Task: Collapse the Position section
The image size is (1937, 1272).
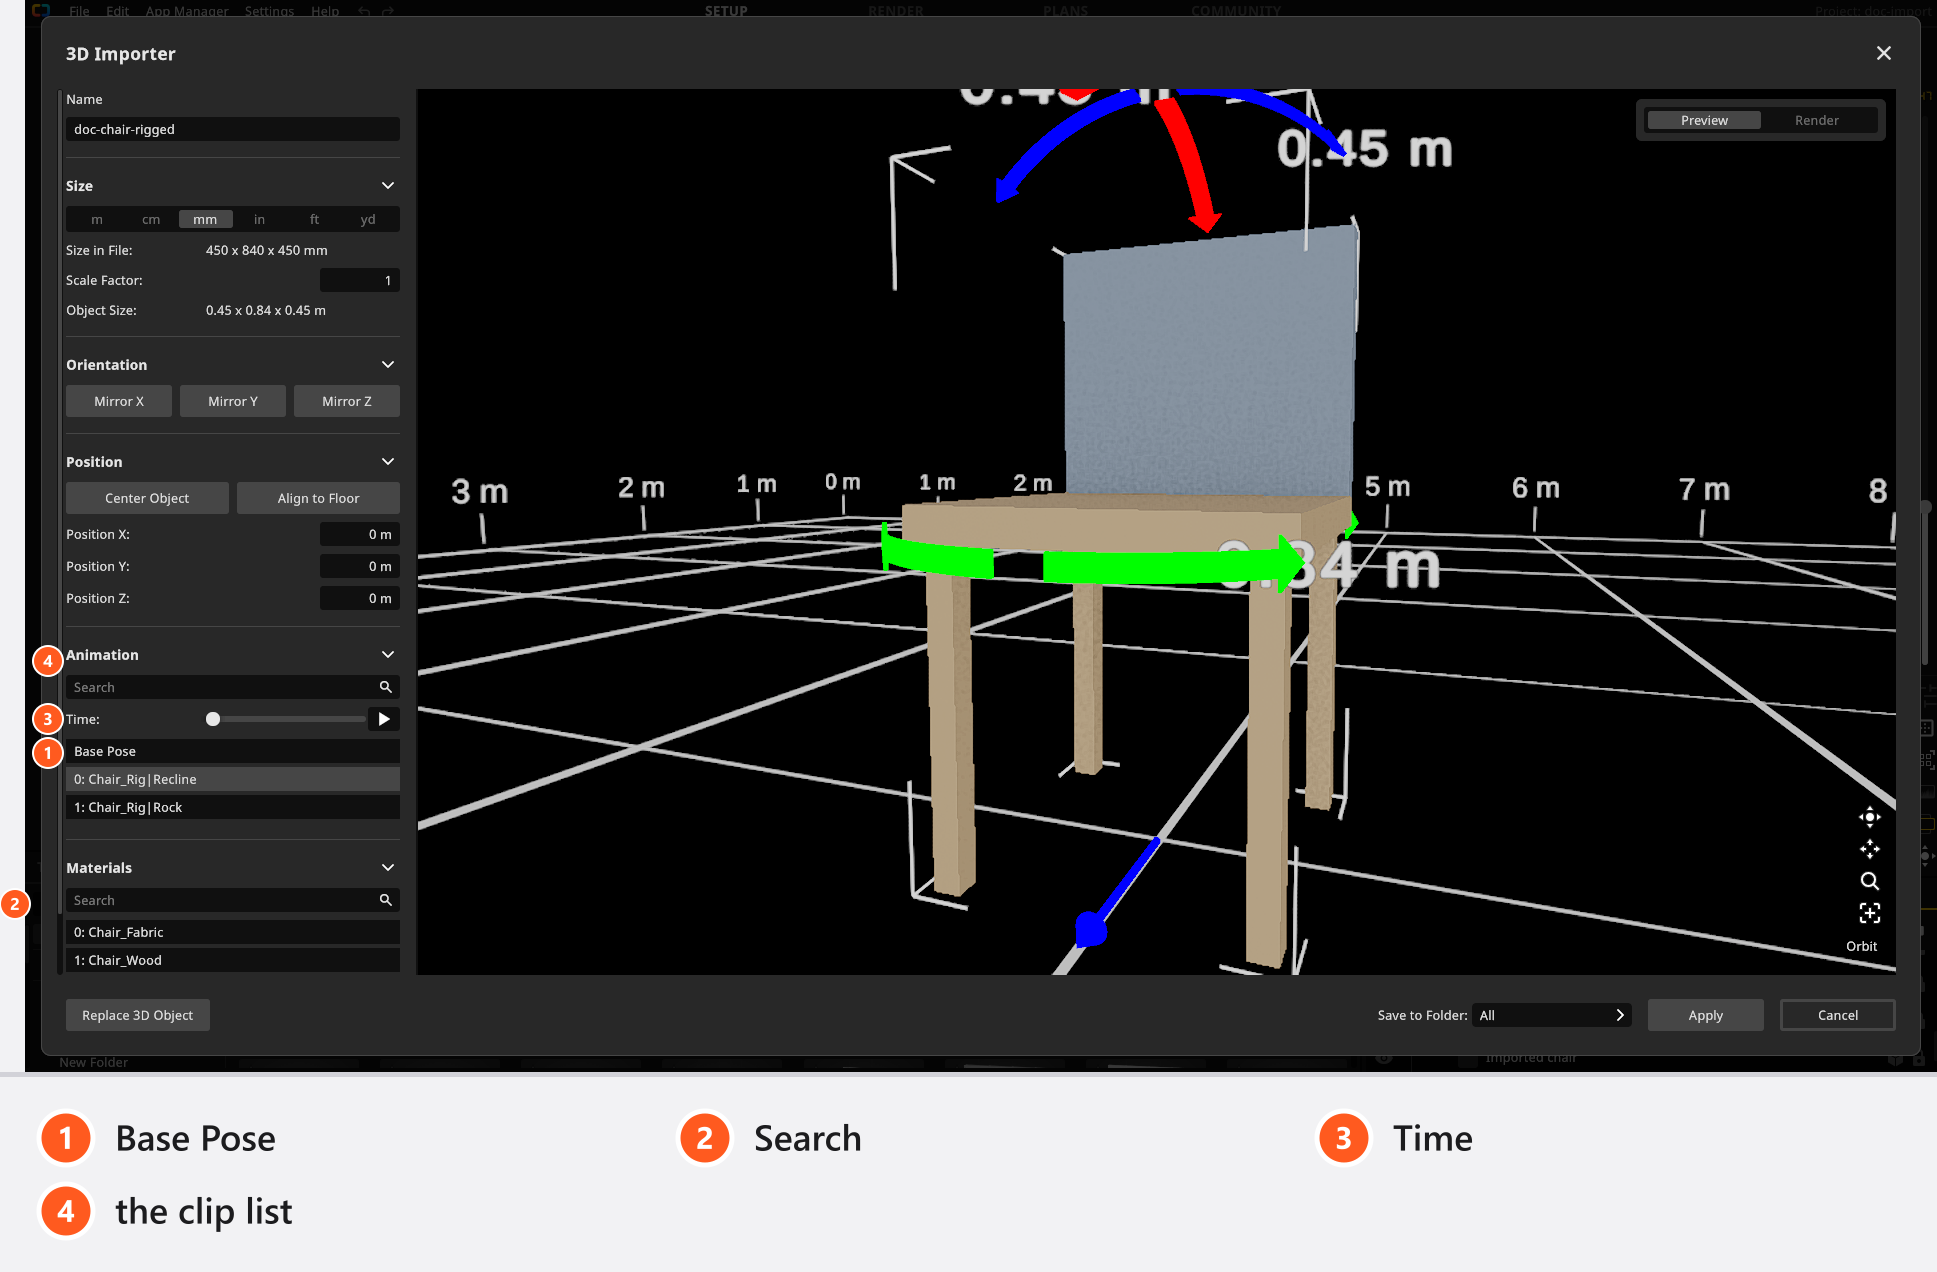Action: point(388,462)
